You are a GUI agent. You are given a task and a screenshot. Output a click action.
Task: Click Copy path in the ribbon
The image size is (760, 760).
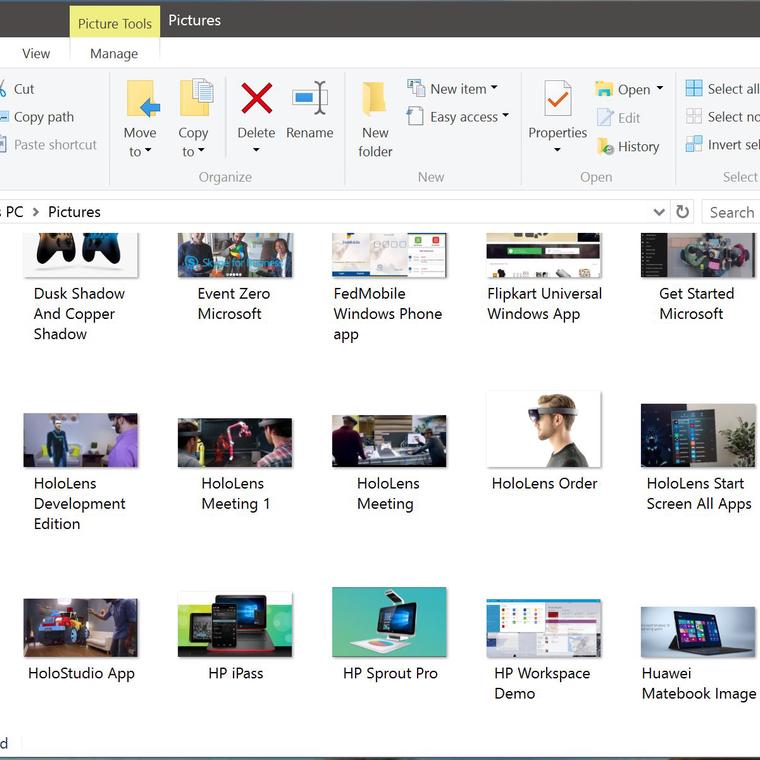click(x=43, y=117)
